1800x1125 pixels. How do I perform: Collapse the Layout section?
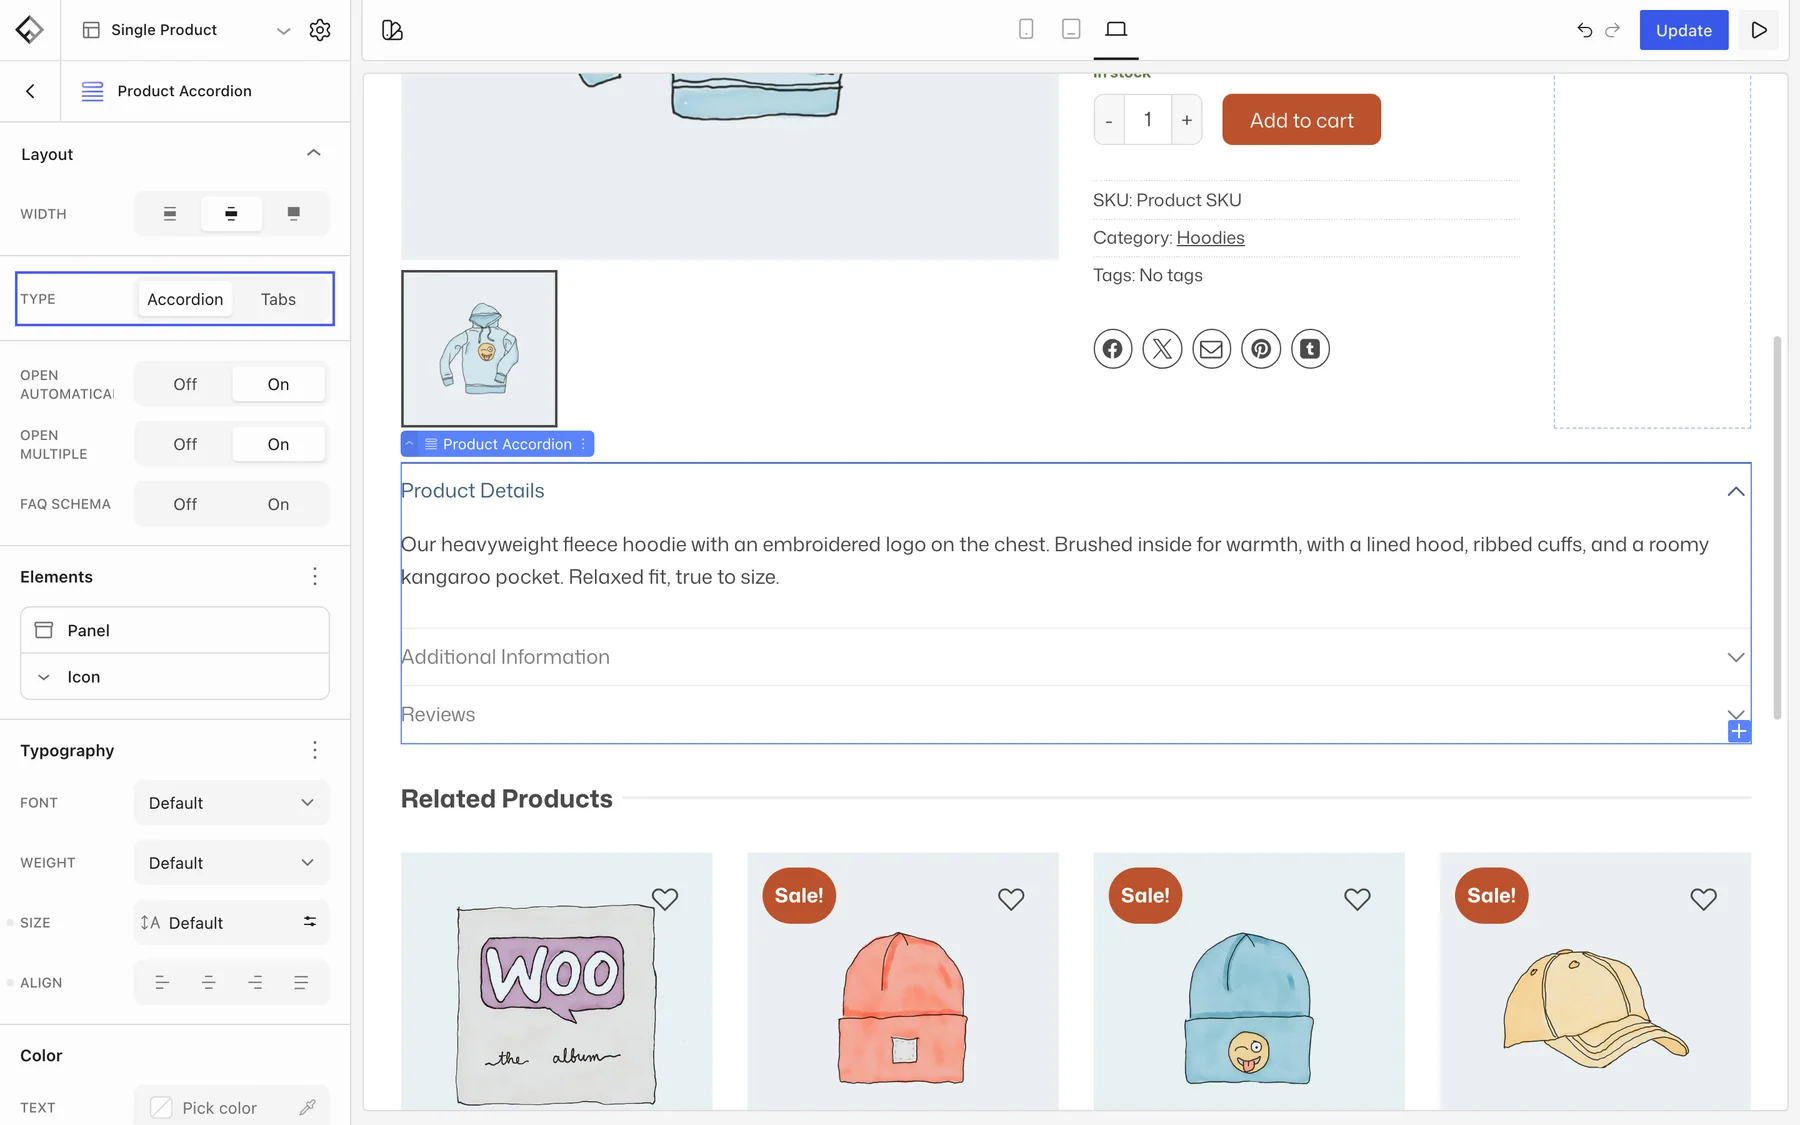coord(313,153)
